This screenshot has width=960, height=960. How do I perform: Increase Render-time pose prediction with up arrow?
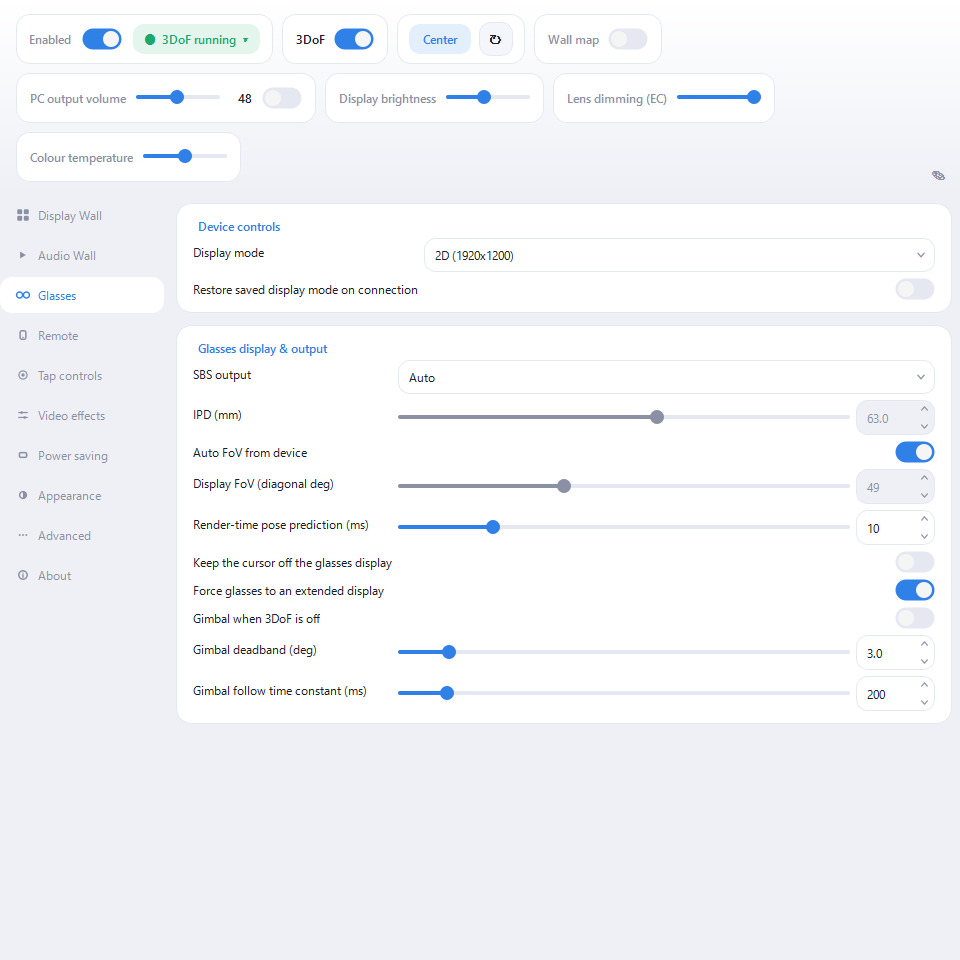[924, 519]
